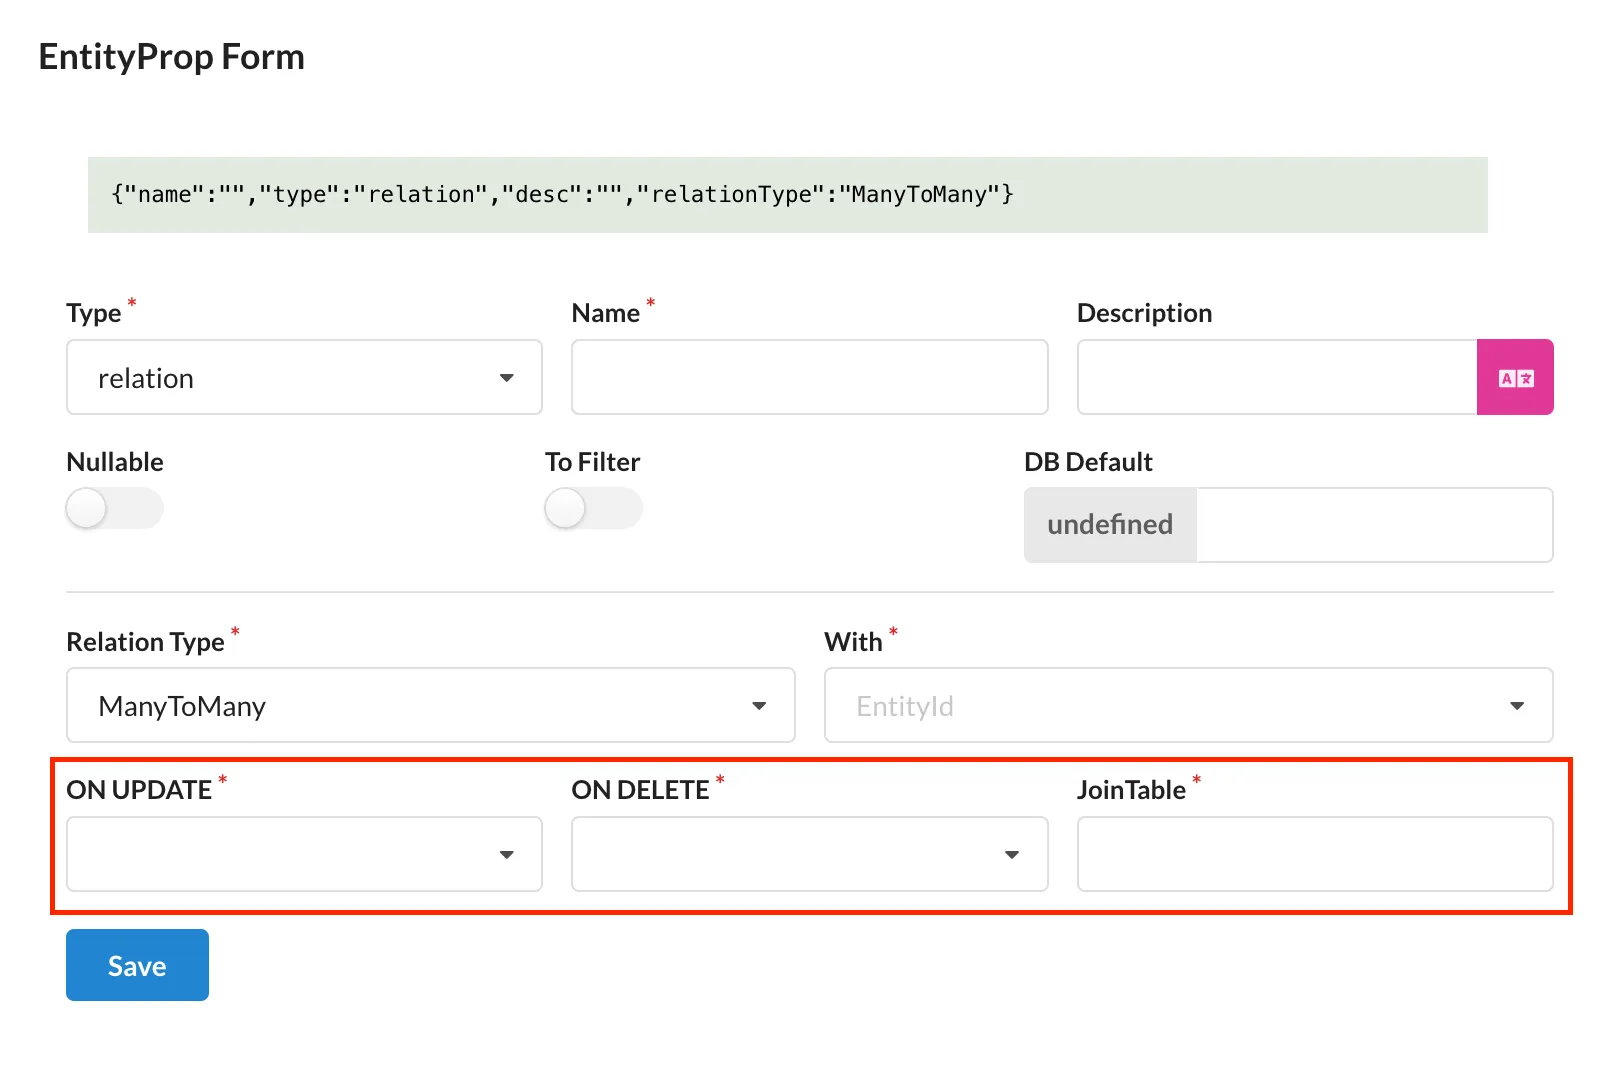Click the pink translate icon button
The image size is (1616, 1066).
(x=1514, y=377)
